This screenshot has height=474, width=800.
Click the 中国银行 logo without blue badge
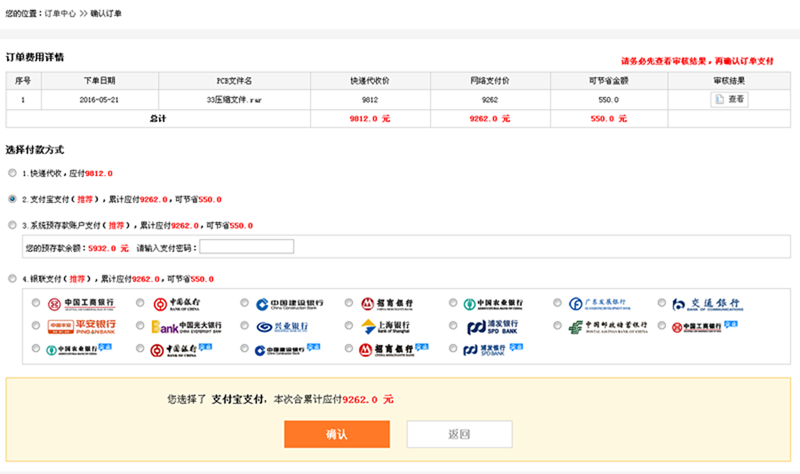click(x=177, y=304)
